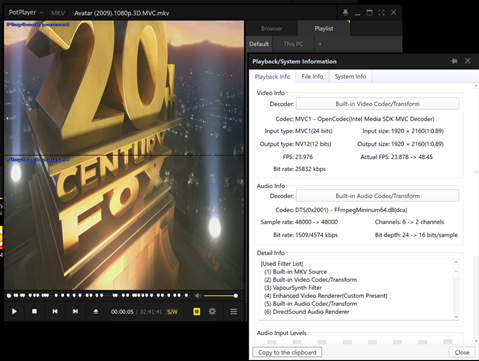Viewport: 479px width, 361px height.
Task: Open the System Info tab
Action: pos(350,77)
